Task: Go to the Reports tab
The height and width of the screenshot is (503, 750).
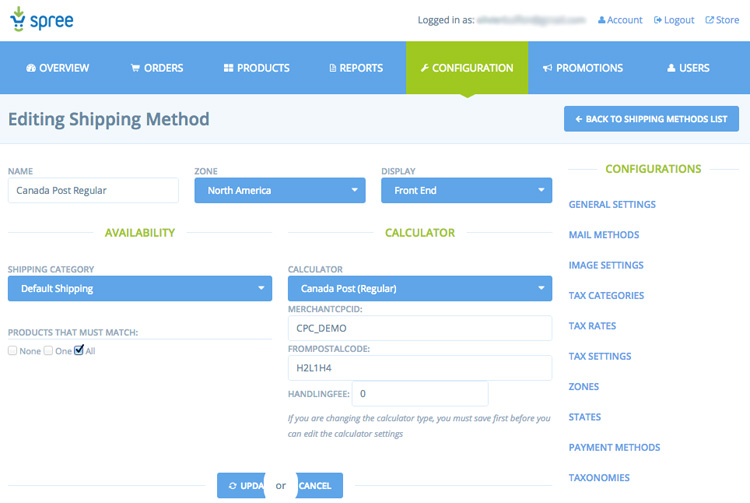Action: pos(356,68)
